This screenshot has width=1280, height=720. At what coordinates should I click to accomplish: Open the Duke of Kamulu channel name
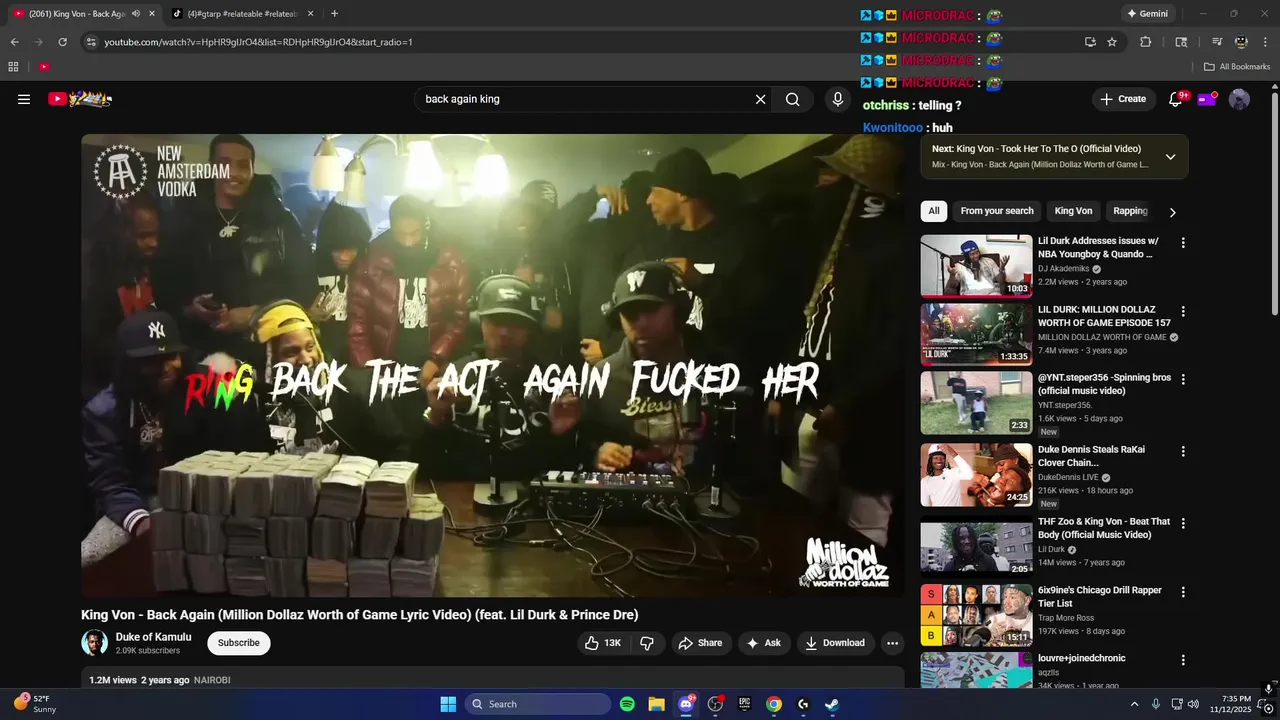point(153,637)
